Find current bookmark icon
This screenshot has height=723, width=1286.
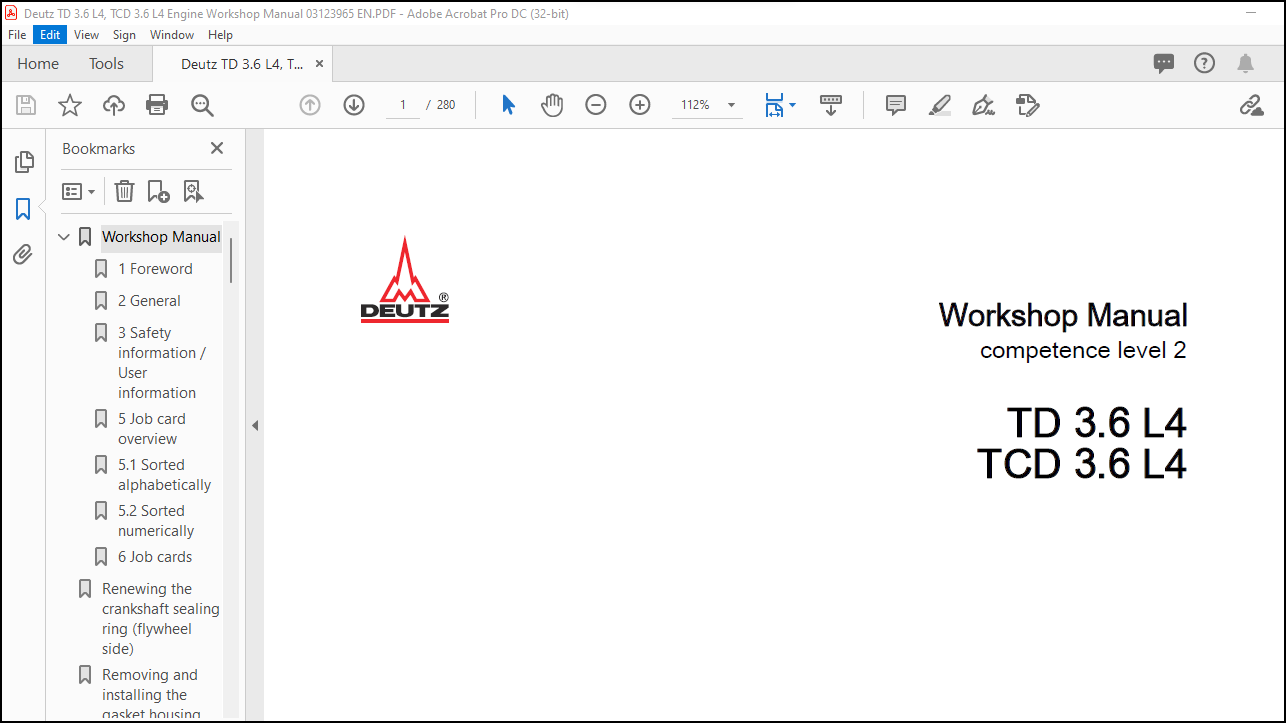tap(193, 191)
